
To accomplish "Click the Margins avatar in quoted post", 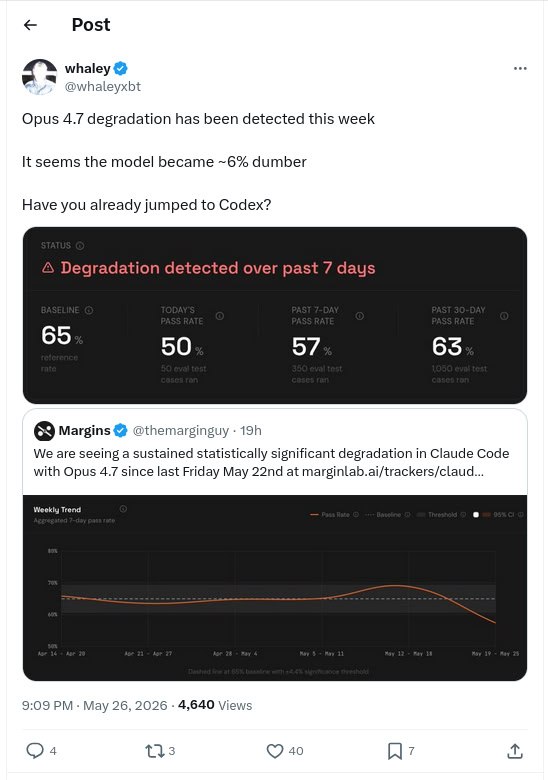I will click(44, 431).
